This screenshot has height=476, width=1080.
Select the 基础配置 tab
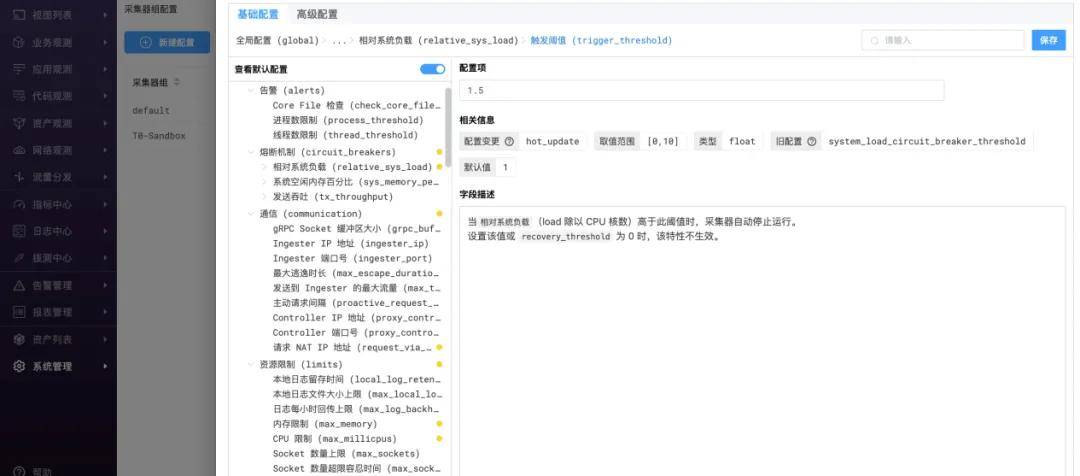pos(257,14)
